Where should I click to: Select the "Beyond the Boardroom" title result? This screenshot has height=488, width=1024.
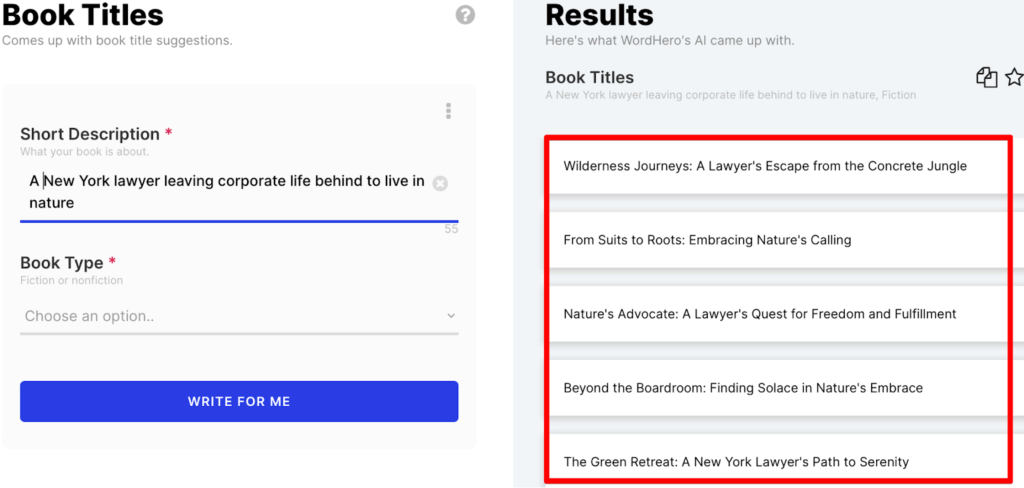click(x=743, y=388)
